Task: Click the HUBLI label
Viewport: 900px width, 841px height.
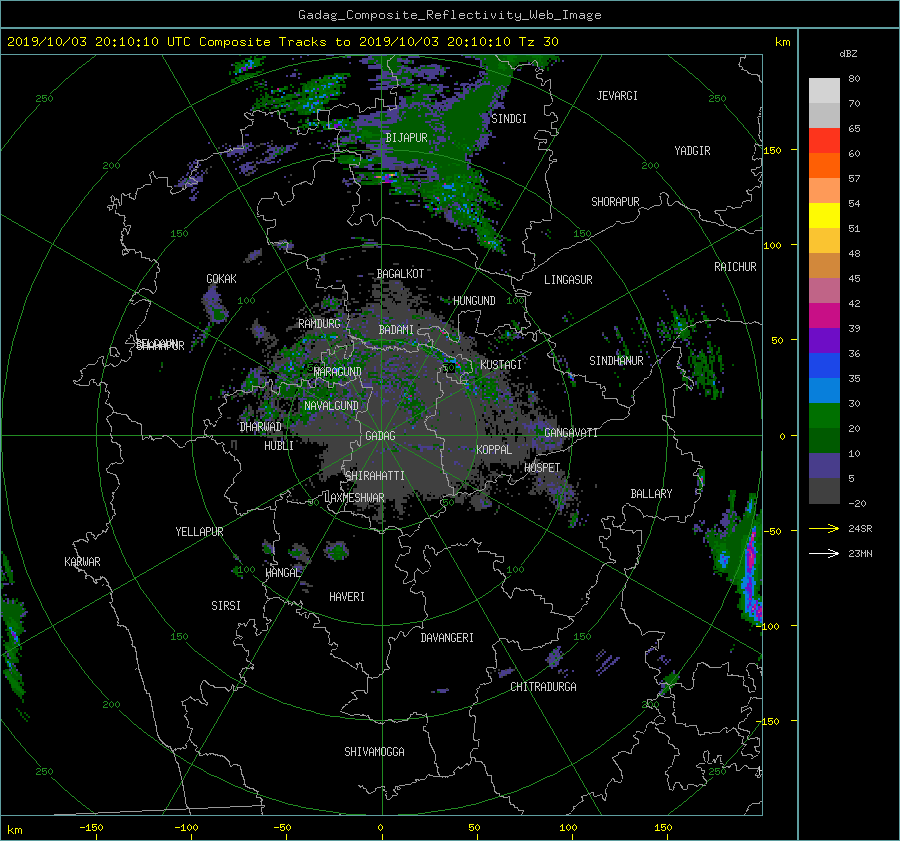Action: pyautogui.click(x=279, y=446)
